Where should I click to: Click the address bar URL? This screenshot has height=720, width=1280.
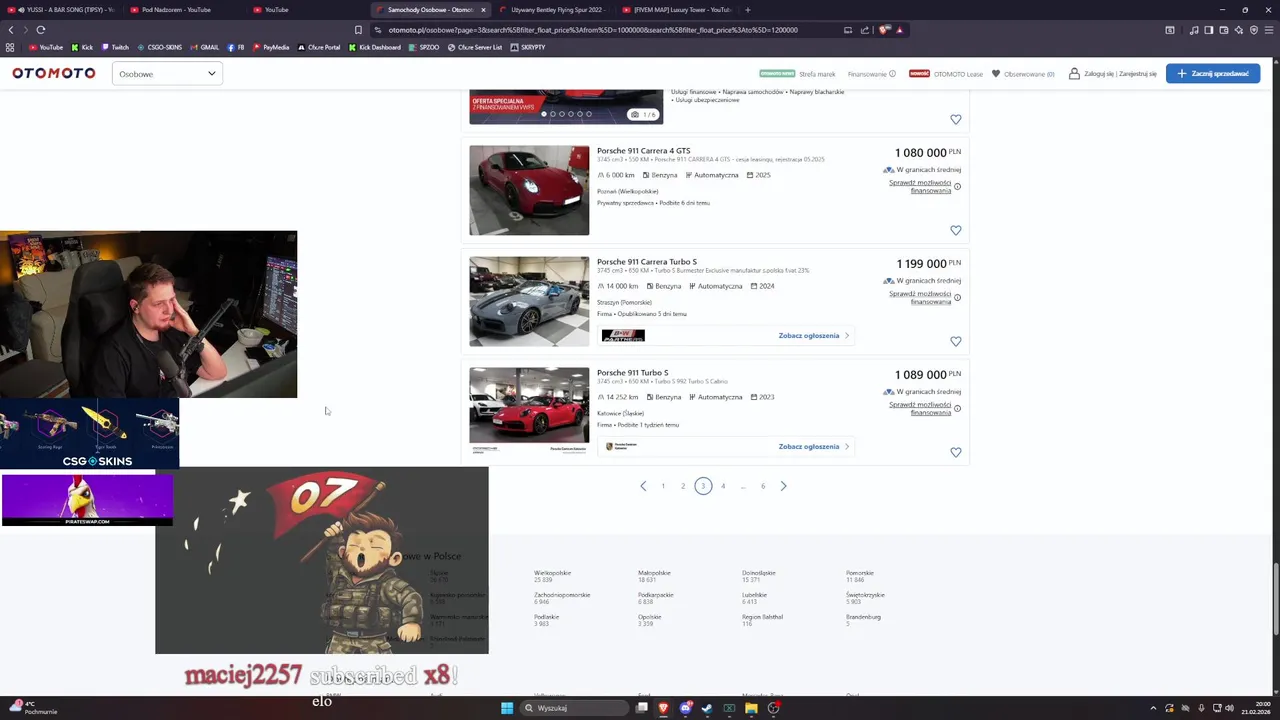[x=593, y=30]
